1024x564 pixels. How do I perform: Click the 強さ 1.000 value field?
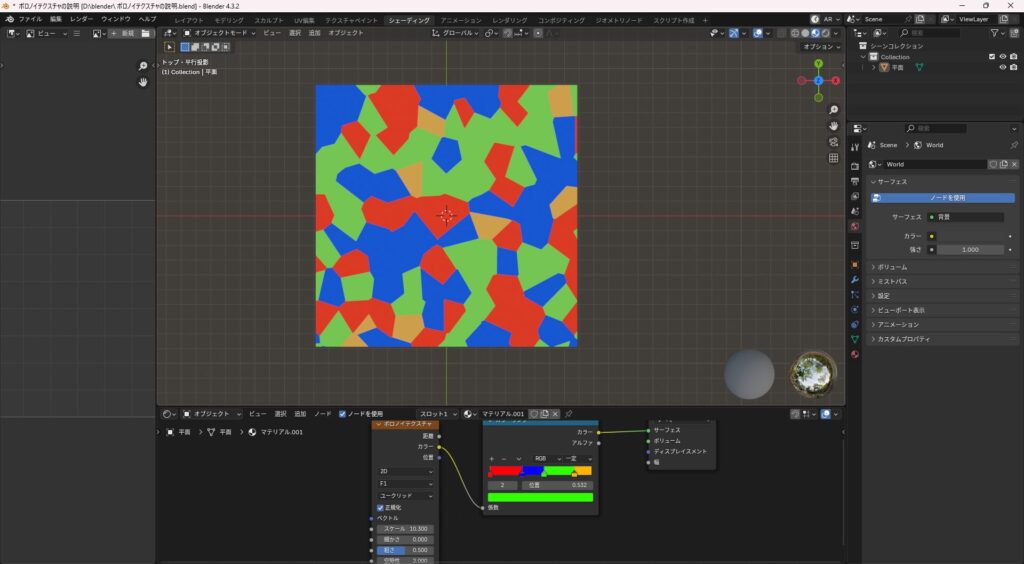[x=970, y=249]
